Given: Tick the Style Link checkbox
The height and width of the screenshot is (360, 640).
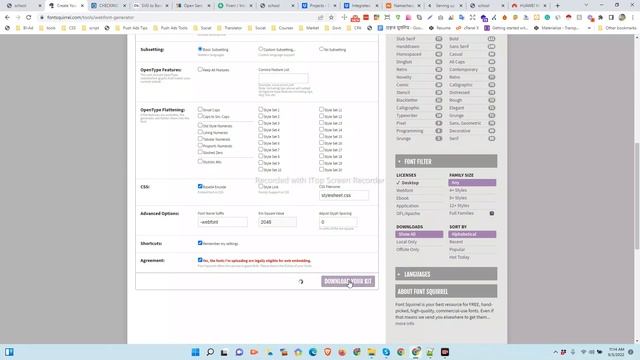Looking at the screenshot, I should (260, 187).
